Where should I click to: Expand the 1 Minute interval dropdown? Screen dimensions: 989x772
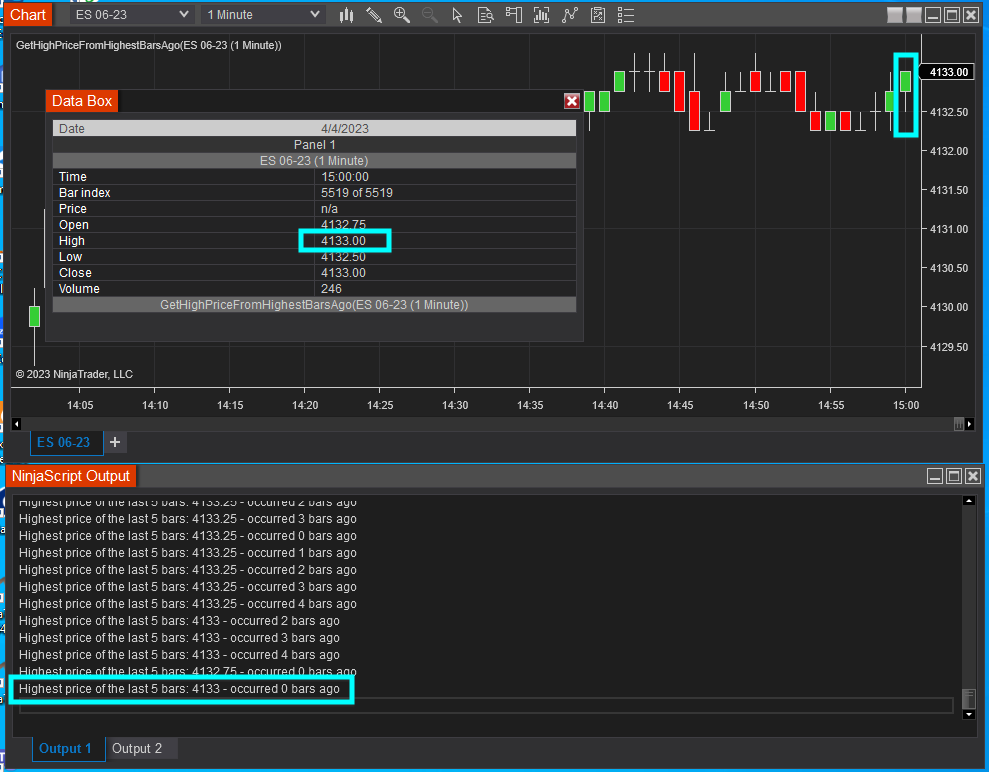point(316,14)
